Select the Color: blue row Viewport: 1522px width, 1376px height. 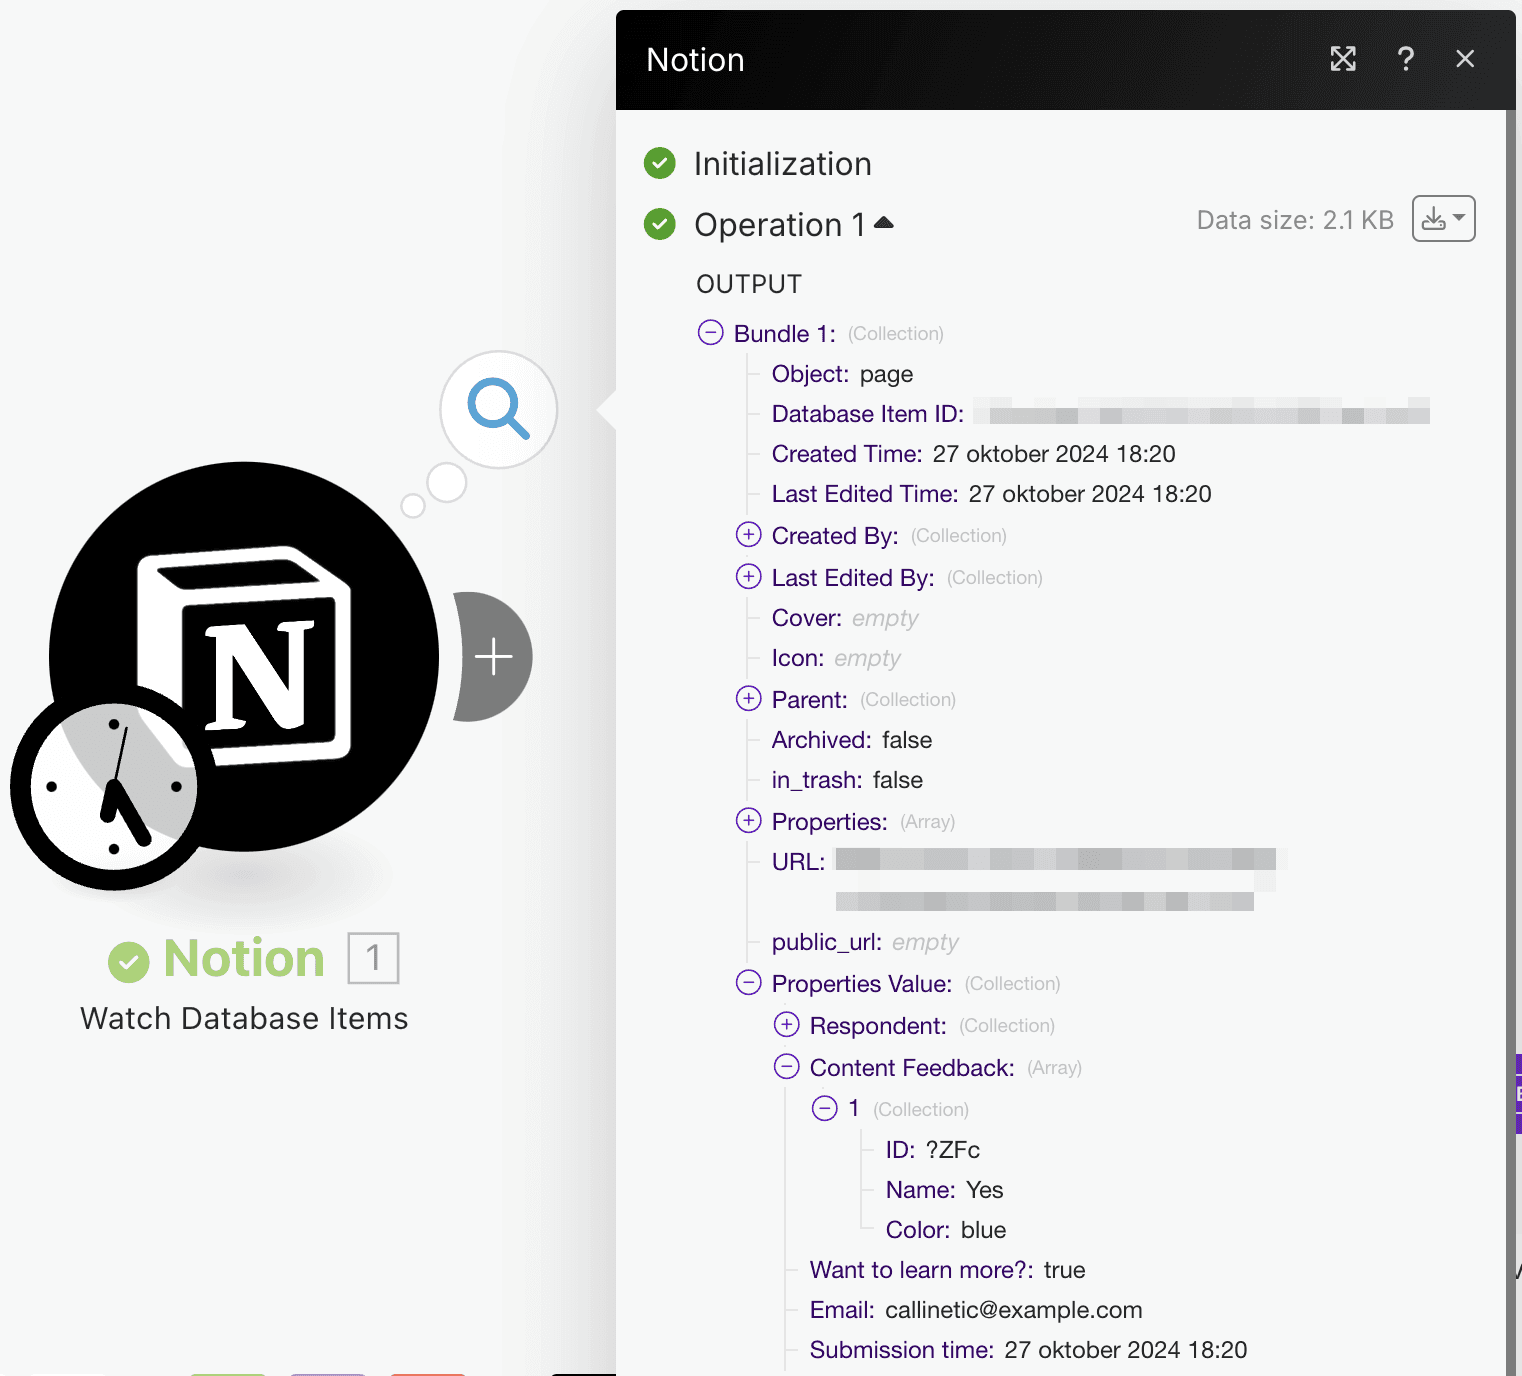click(946, 1230)
